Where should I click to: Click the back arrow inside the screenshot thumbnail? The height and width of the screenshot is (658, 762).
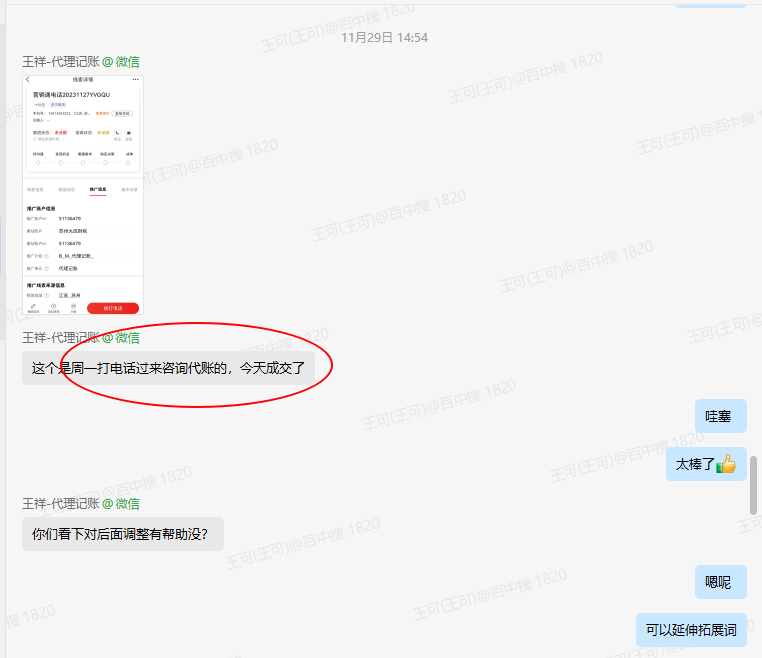(x=28, y=80)
